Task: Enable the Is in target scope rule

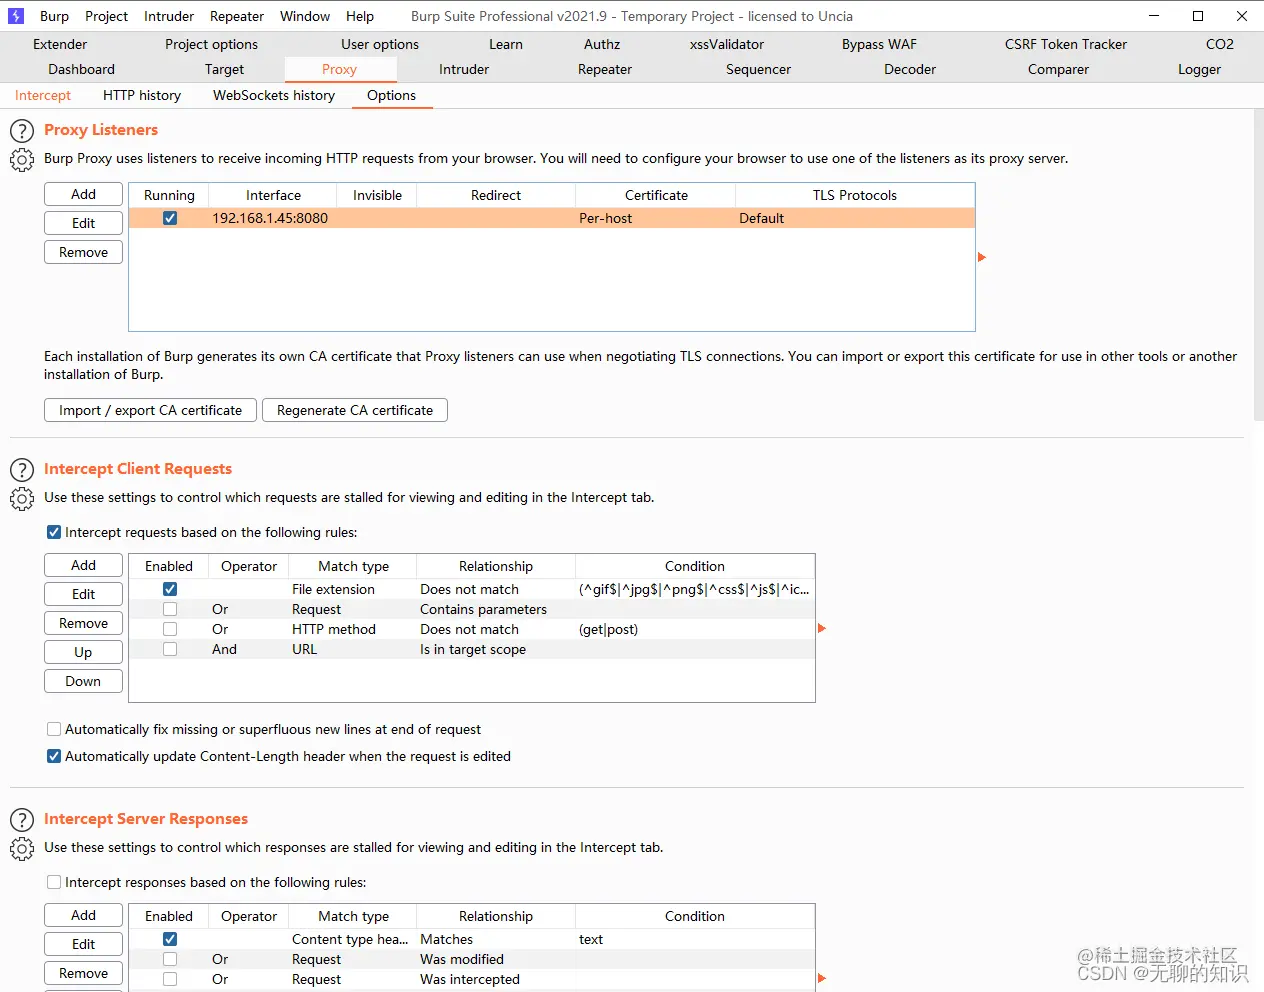Action: [x=170, y=649]
